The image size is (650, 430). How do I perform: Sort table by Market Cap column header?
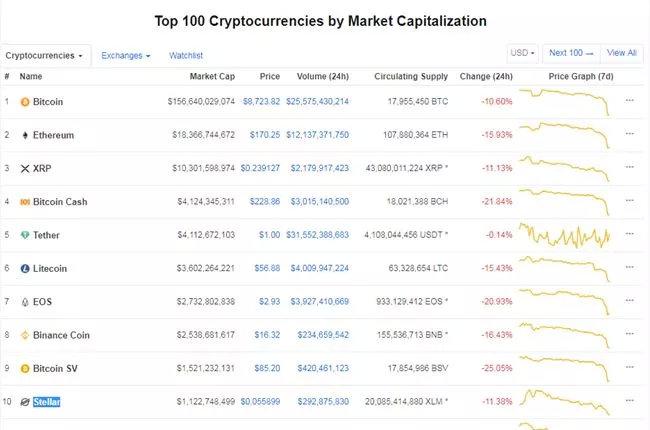tap(212, 76)
